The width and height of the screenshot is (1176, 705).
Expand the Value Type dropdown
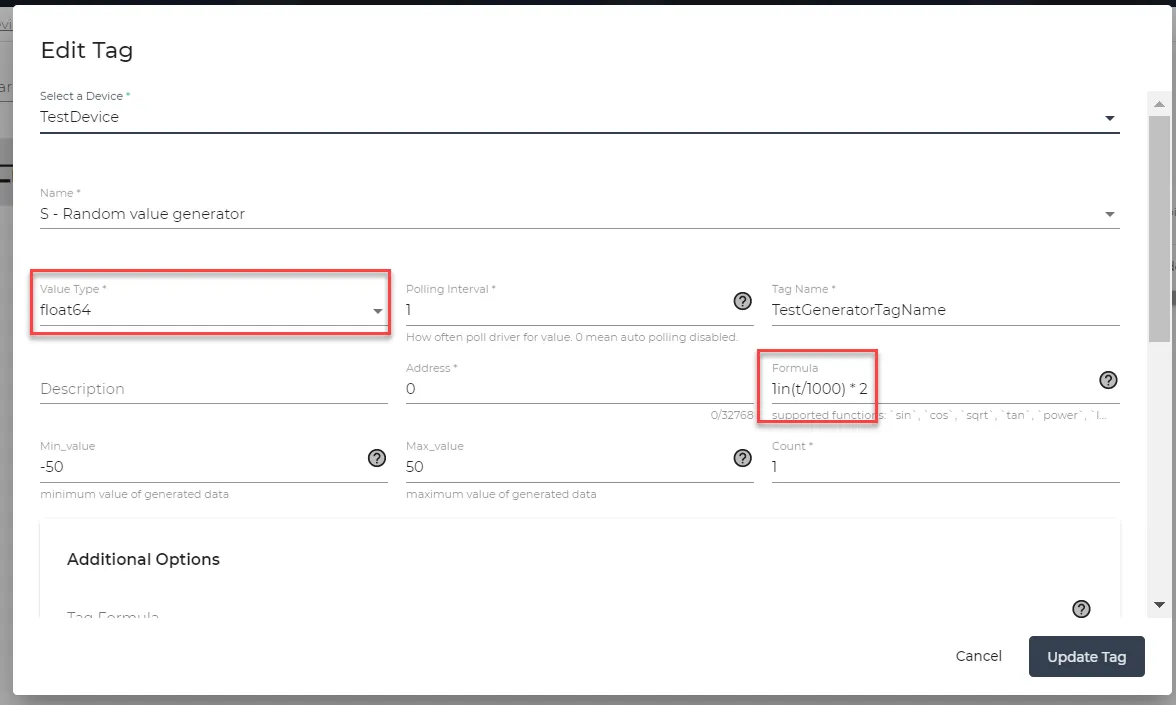(x=213, y=310)
